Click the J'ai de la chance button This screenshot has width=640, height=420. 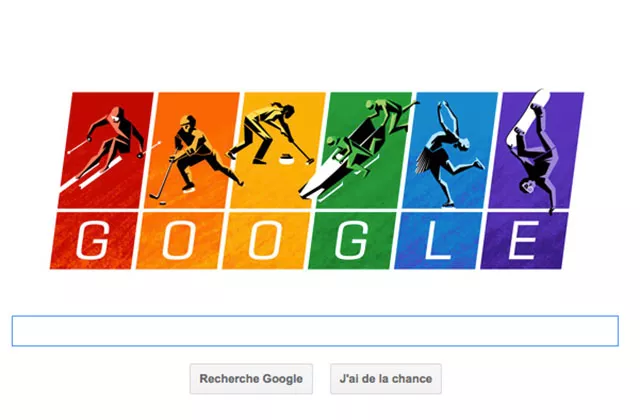(386, 379)
